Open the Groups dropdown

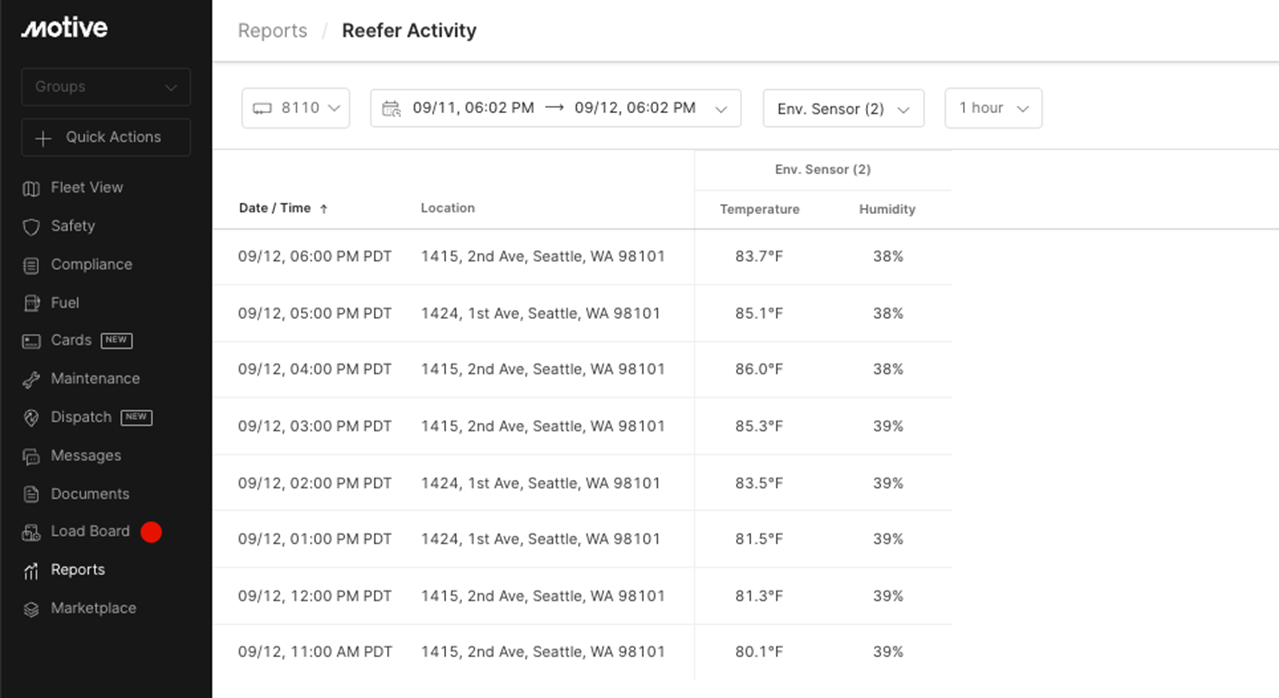(105, 87)
